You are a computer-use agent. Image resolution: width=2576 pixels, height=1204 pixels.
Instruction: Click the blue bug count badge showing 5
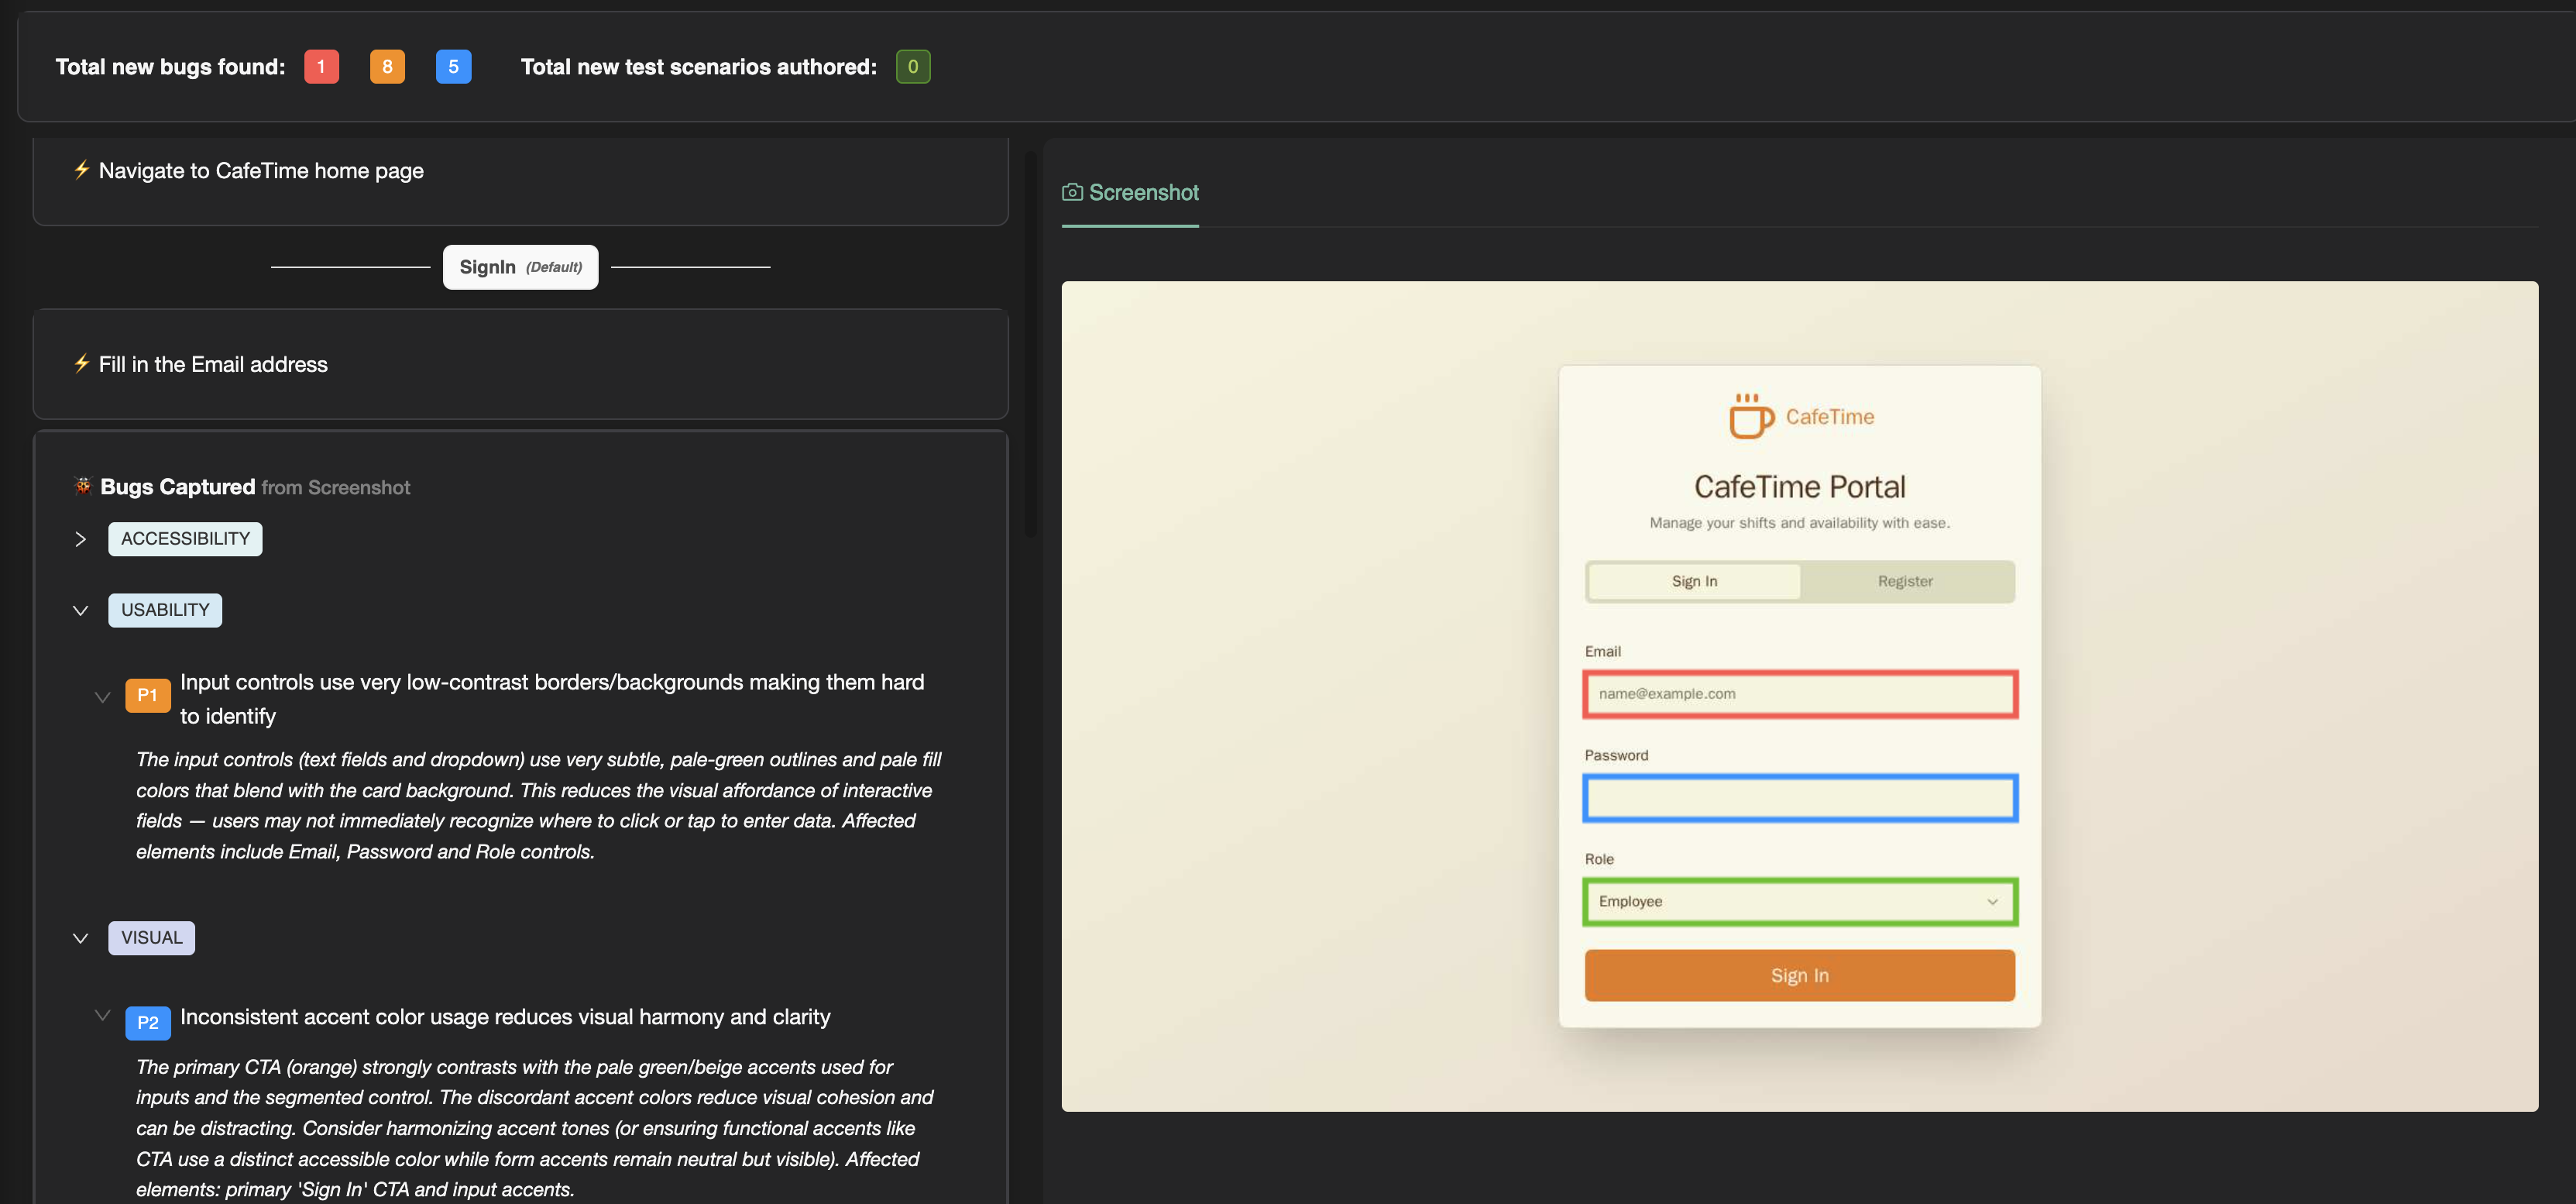coord(453,67)
